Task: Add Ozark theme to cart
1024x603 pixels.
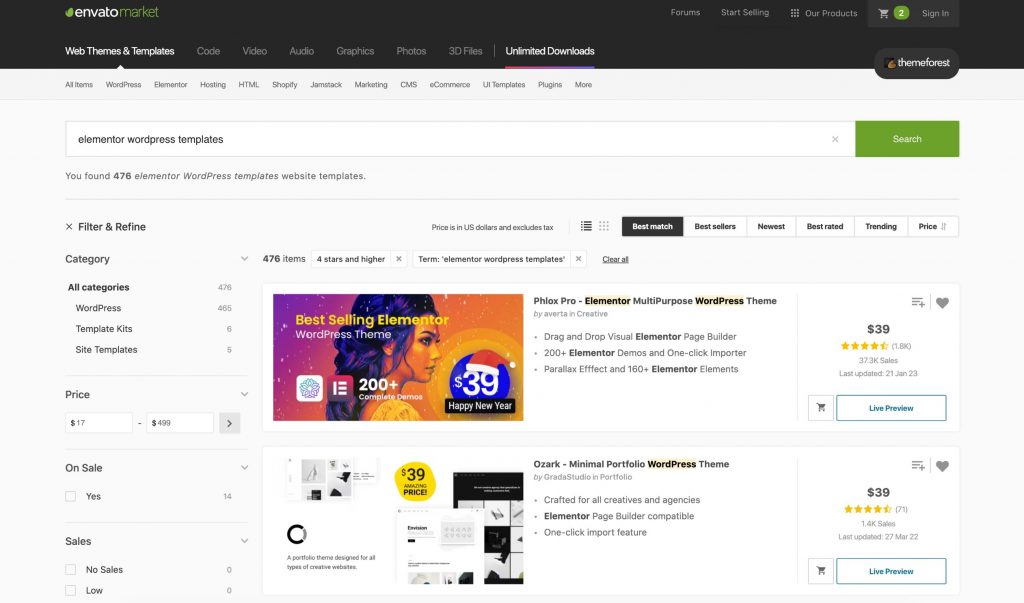Action: click(820, 570)
